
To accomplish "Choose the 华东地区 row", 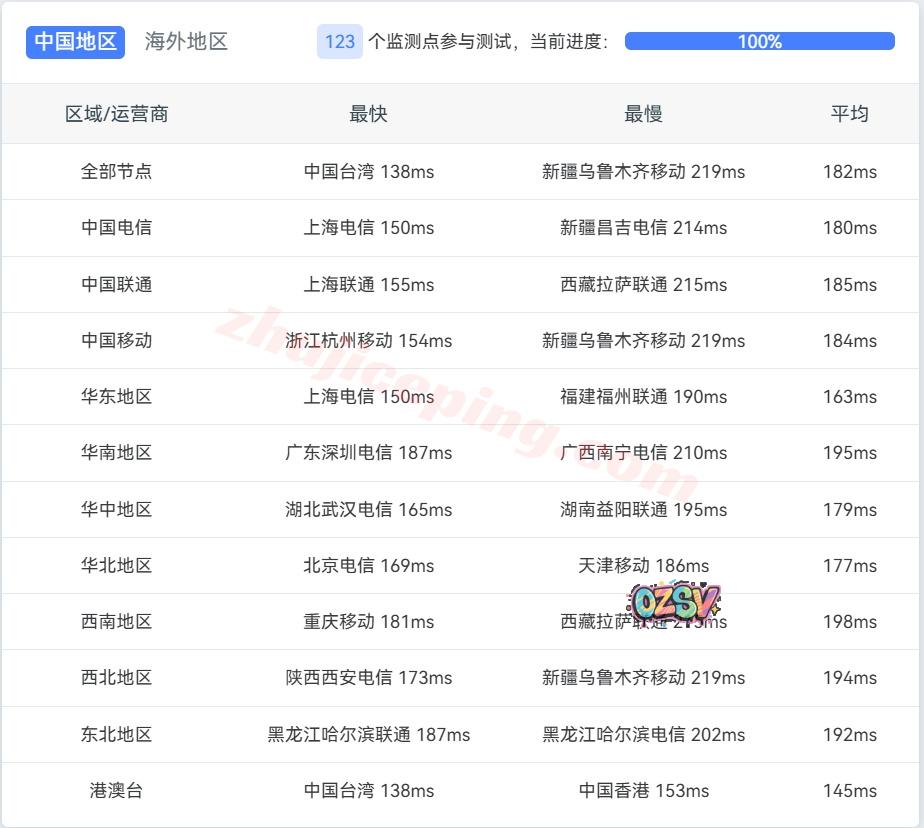I will pyautogui.click(x=116, y=397).
